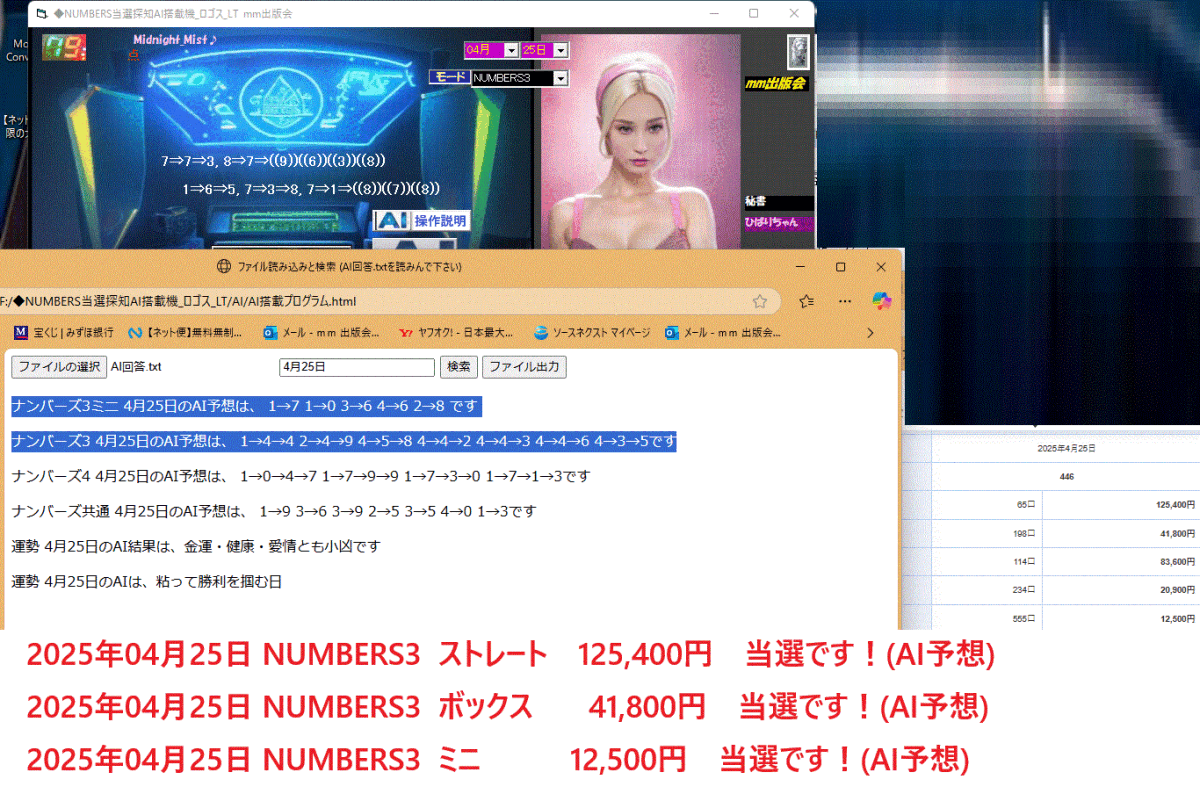Click the 65口 cell in results table
This screenshot has width=1200, height=794.
987,505
